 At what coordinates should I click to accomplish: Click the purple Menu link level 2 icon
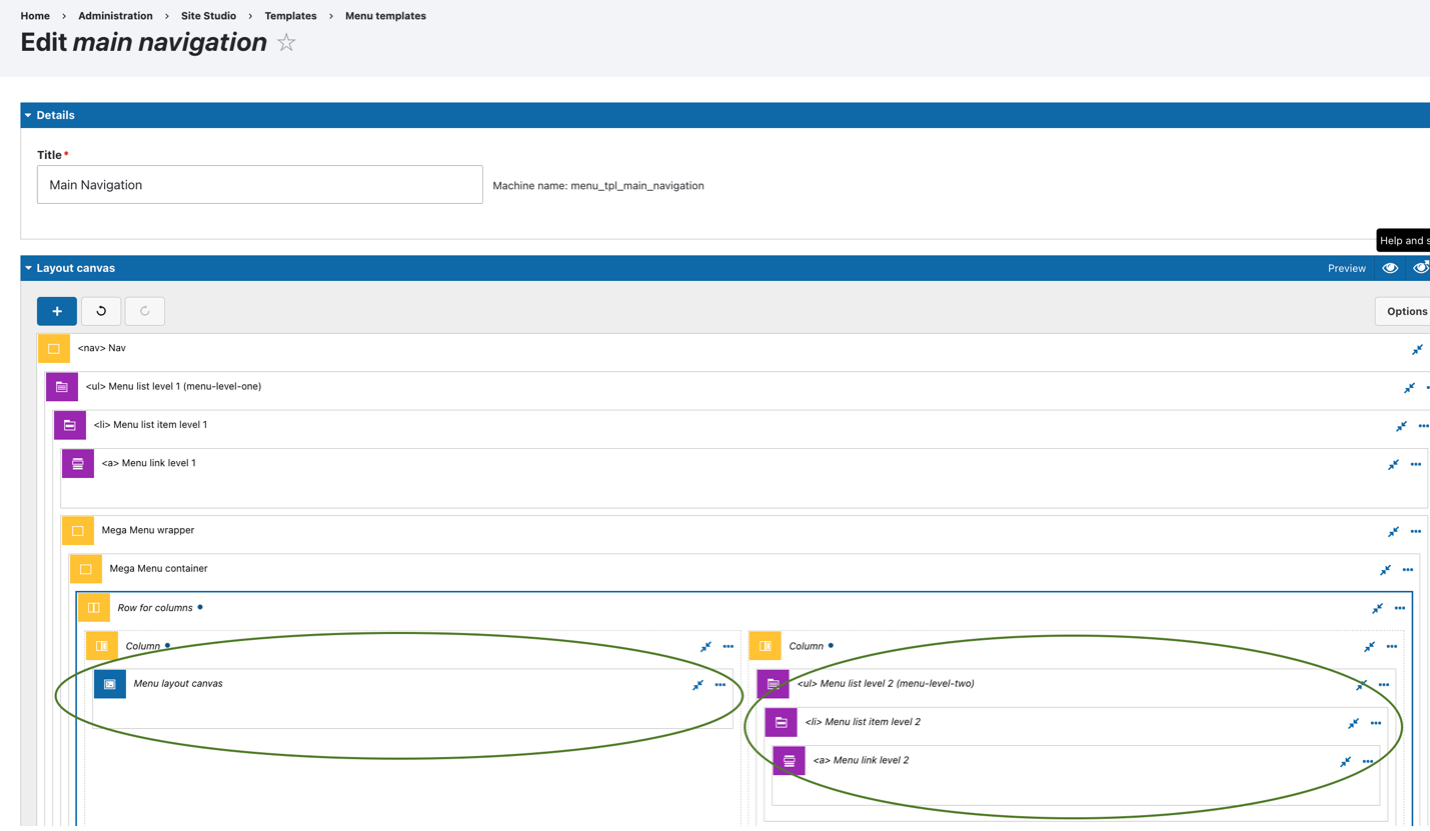789,761
